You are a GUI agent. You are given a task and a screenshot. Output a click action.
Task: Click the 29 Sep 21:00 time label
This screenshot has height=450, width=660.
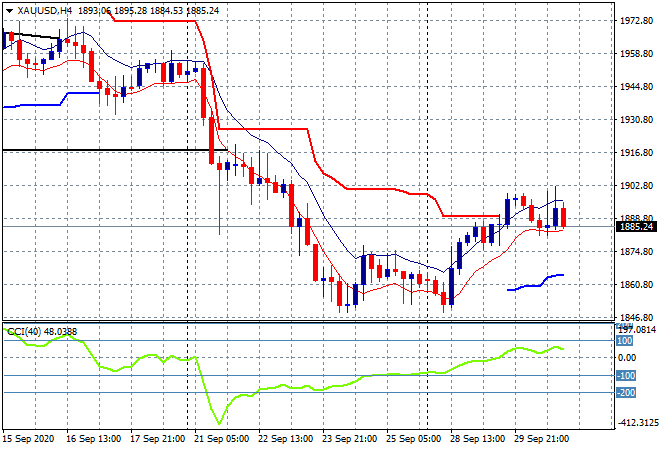(541, 439)
